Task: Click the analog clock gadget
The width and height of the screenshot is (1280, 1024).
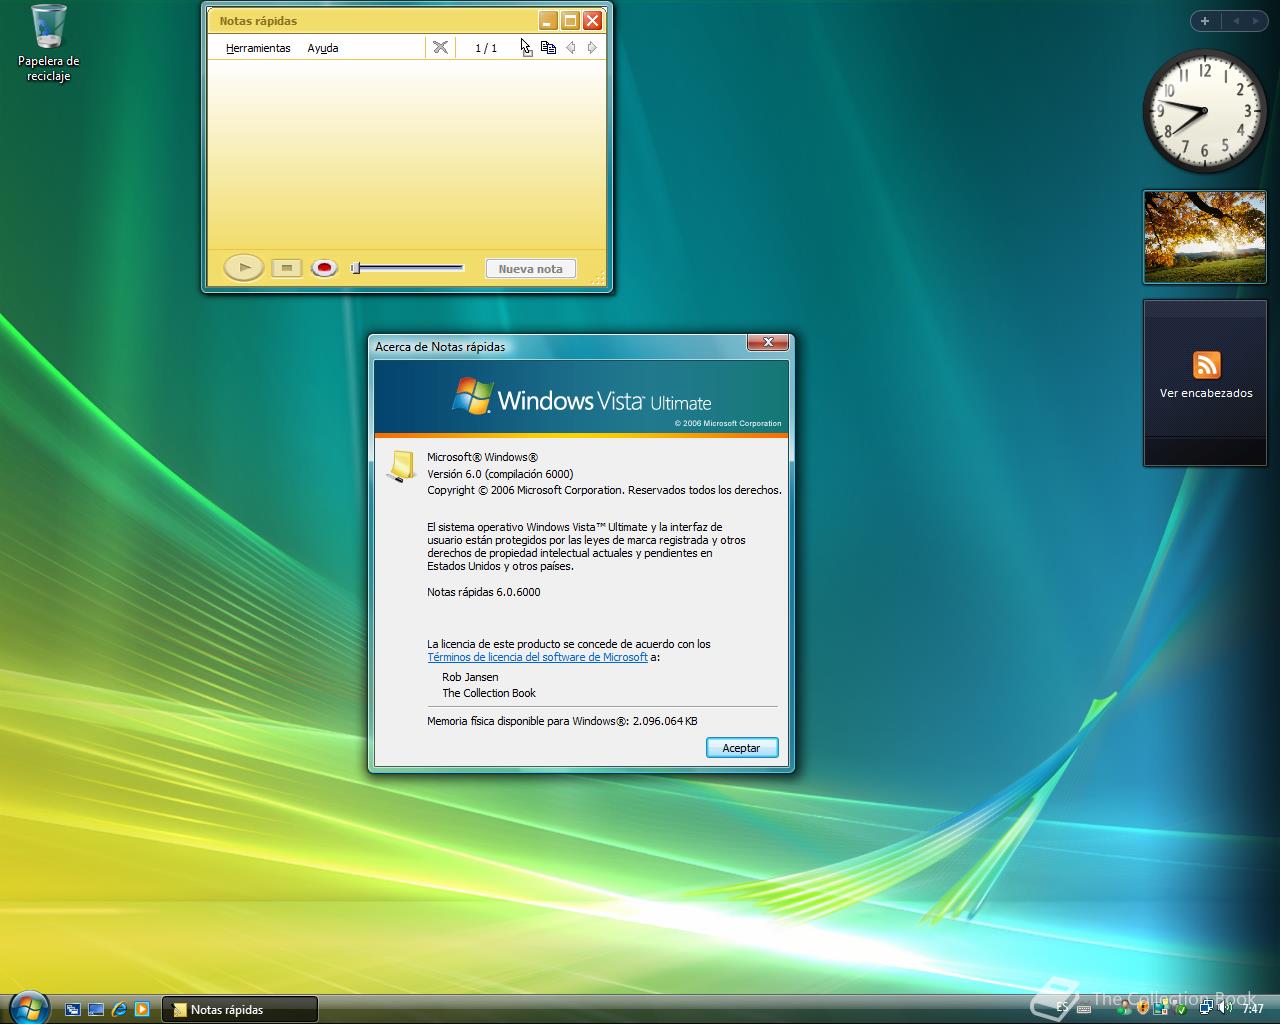Action: [1204, 111]
